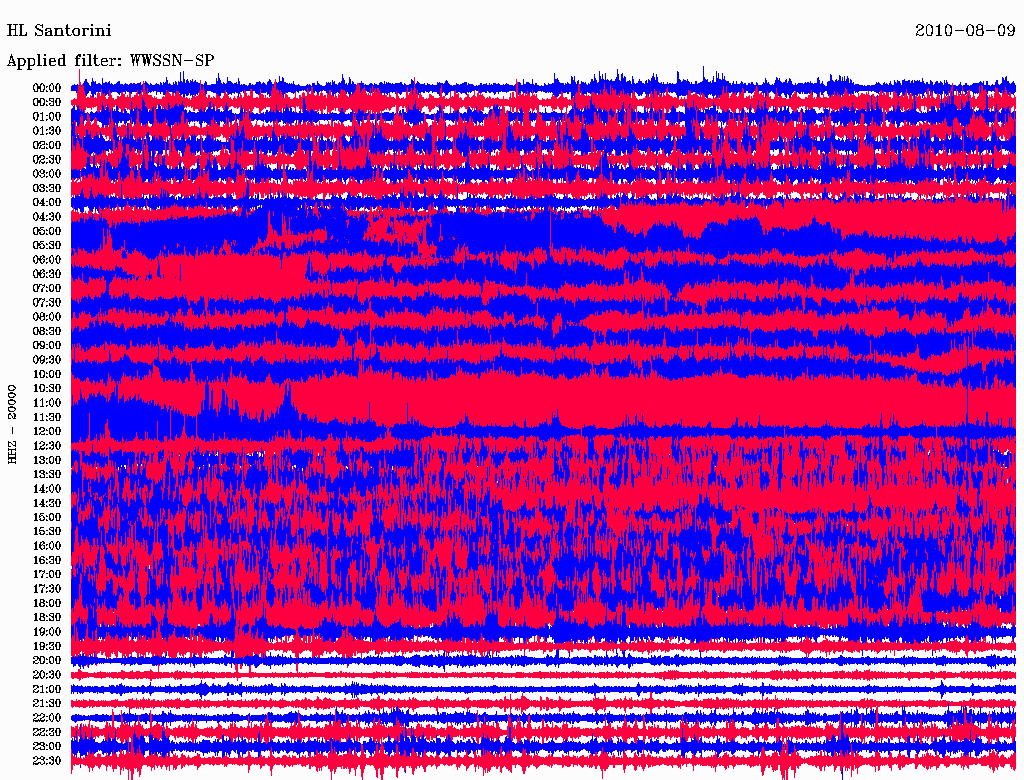This screenshot has height=780, width=1024.
Task: Select the 23:00 time label
Action: click(46, 746)
